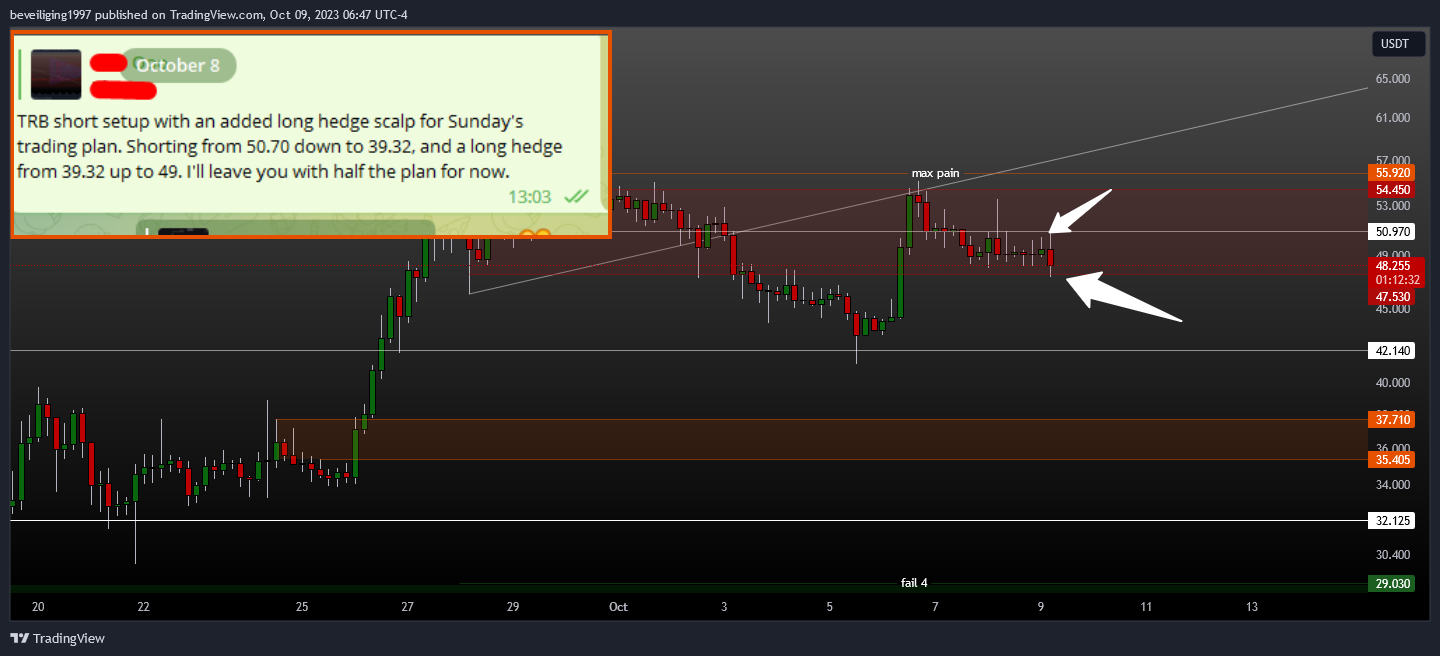Select the 55.920 orange price label
This screenshot has width=1440, height=656.
[x=1393, y=173]
